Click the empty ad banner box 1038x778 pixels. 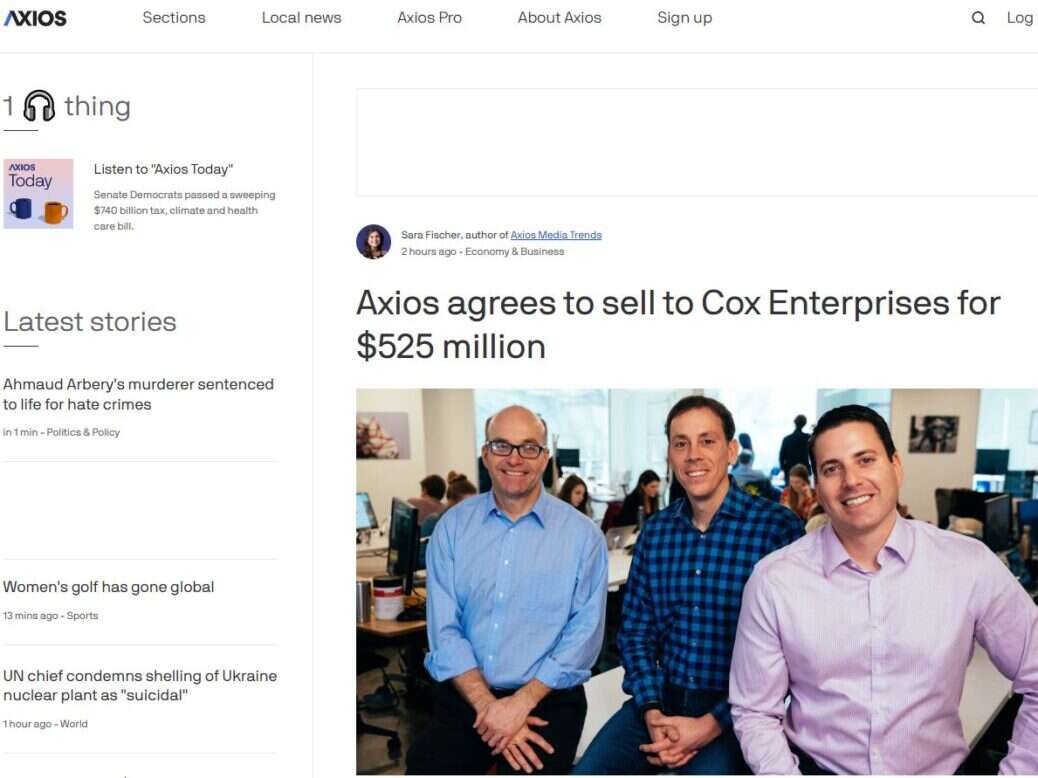click(x=697, y=142)
